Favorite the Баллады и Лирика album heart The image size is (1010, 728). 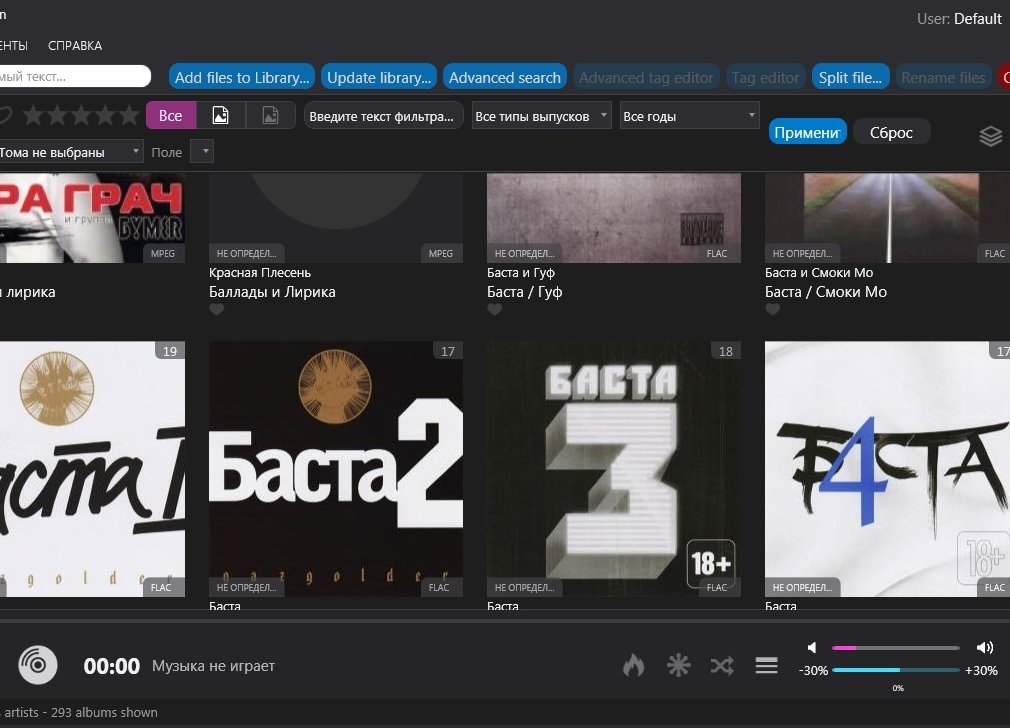coord(216,309)
